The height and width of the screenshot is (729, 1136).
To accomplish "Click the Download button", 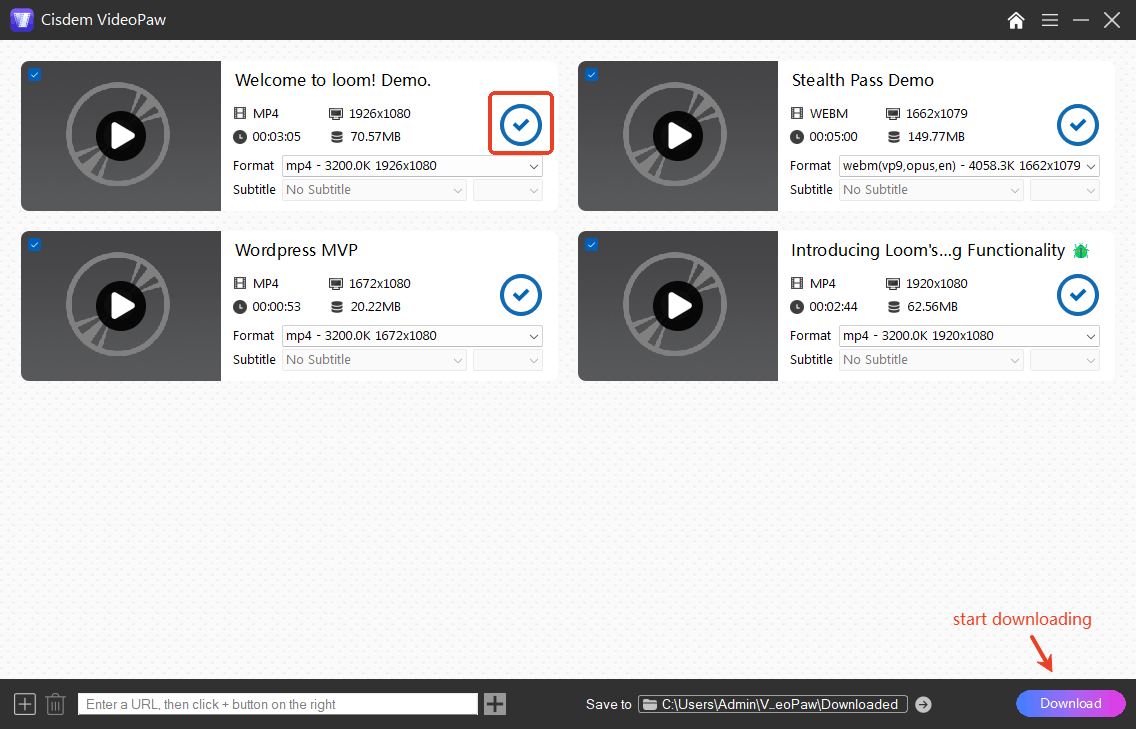I will [1071, 704].
